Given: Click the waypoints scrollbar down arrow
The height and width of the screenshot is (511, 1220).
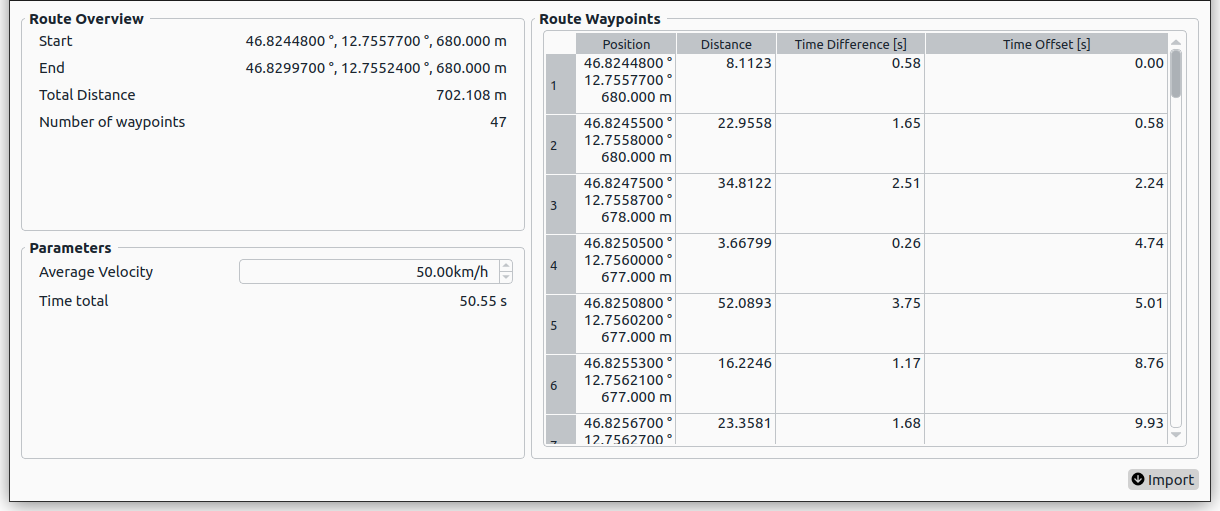Looking at the screenshot, I should 1176,435.
